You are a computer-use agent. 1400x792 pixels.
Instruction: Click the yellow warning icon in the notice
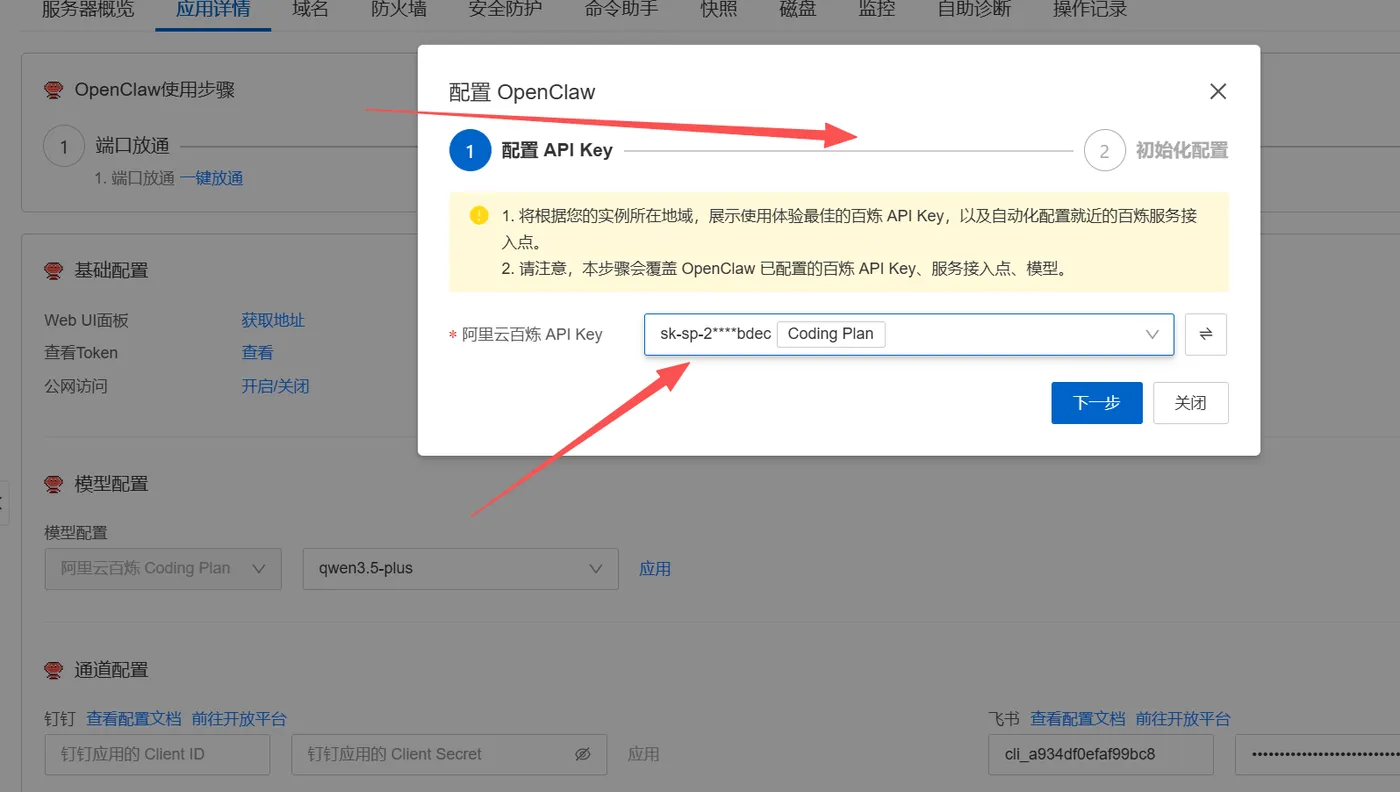(479, 215)
